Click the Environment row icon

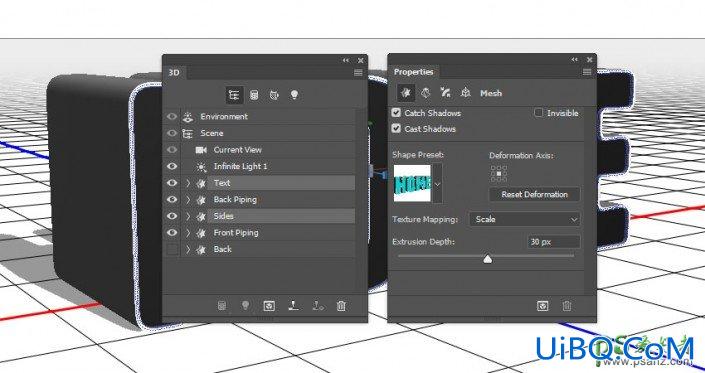click(188, 117)
